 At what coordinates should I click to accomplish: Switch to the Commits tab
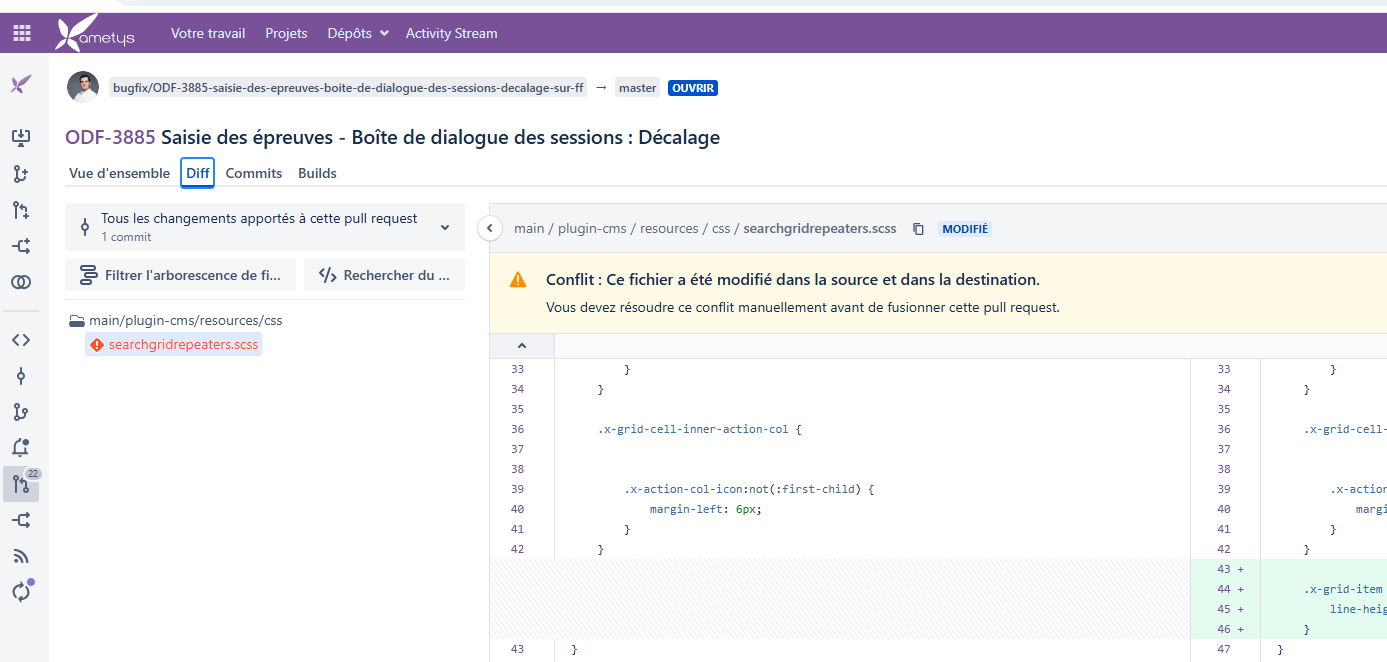click(254, 173)
